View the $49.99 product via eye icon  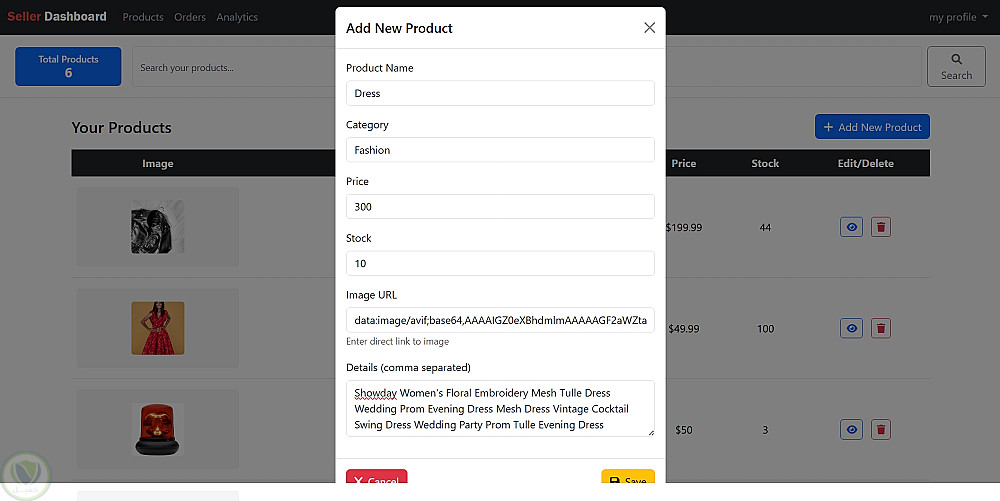pyautogui.click(x=851, y=328)
